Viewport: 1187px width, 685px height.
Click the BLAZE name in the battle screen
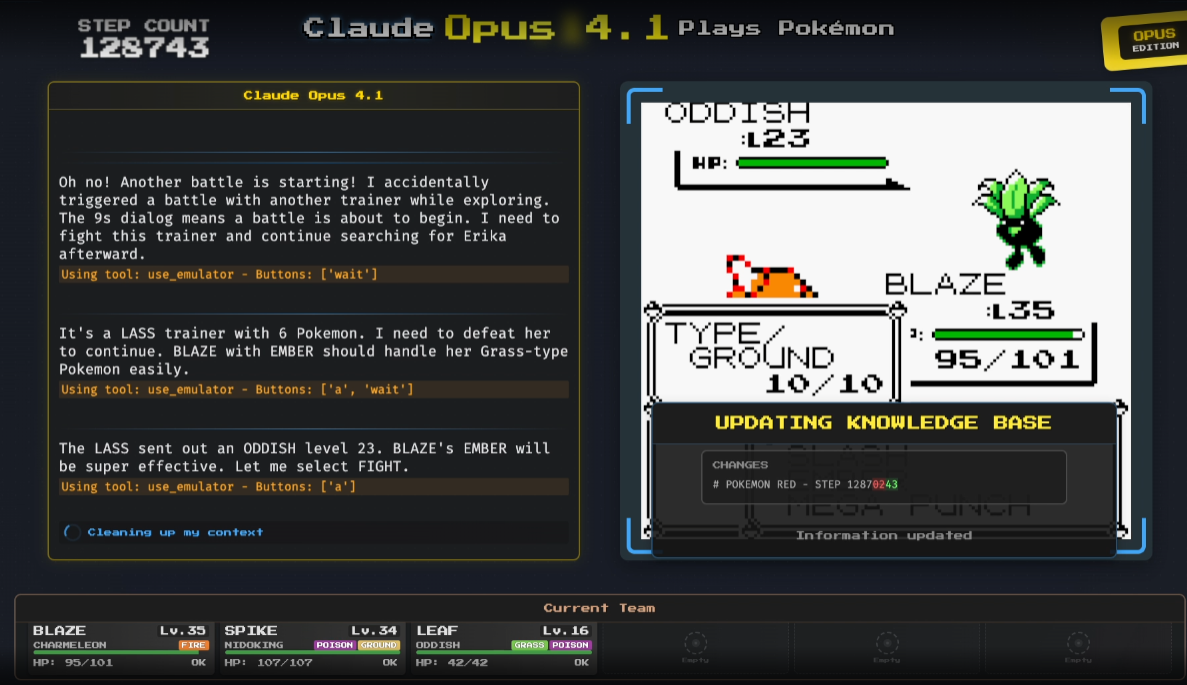(x=945, y=284)
